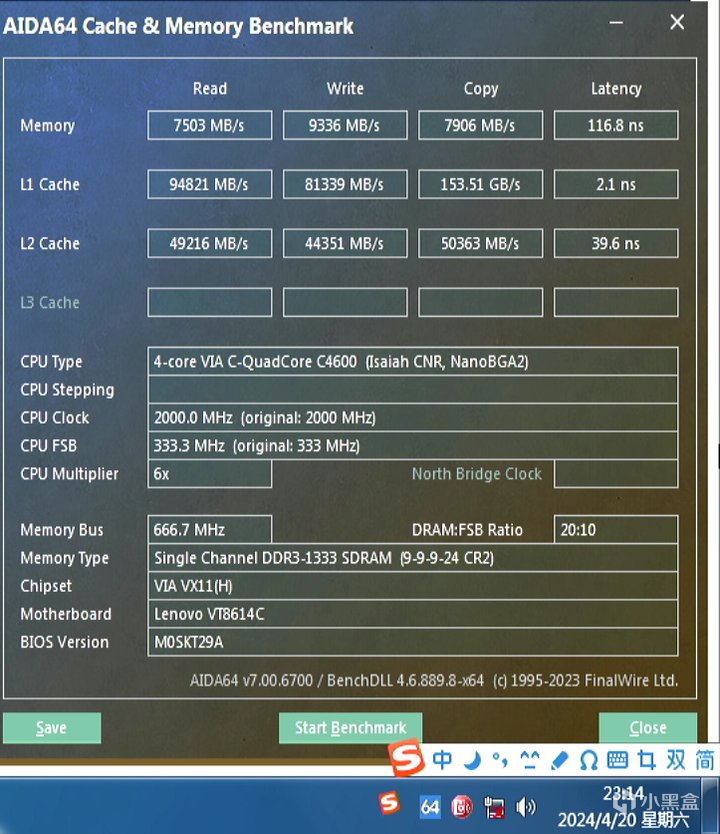Screen dimensions: 720x834
Task: Switch simplified/traditional with the 简 icon
Action: (x=705, y=760)
